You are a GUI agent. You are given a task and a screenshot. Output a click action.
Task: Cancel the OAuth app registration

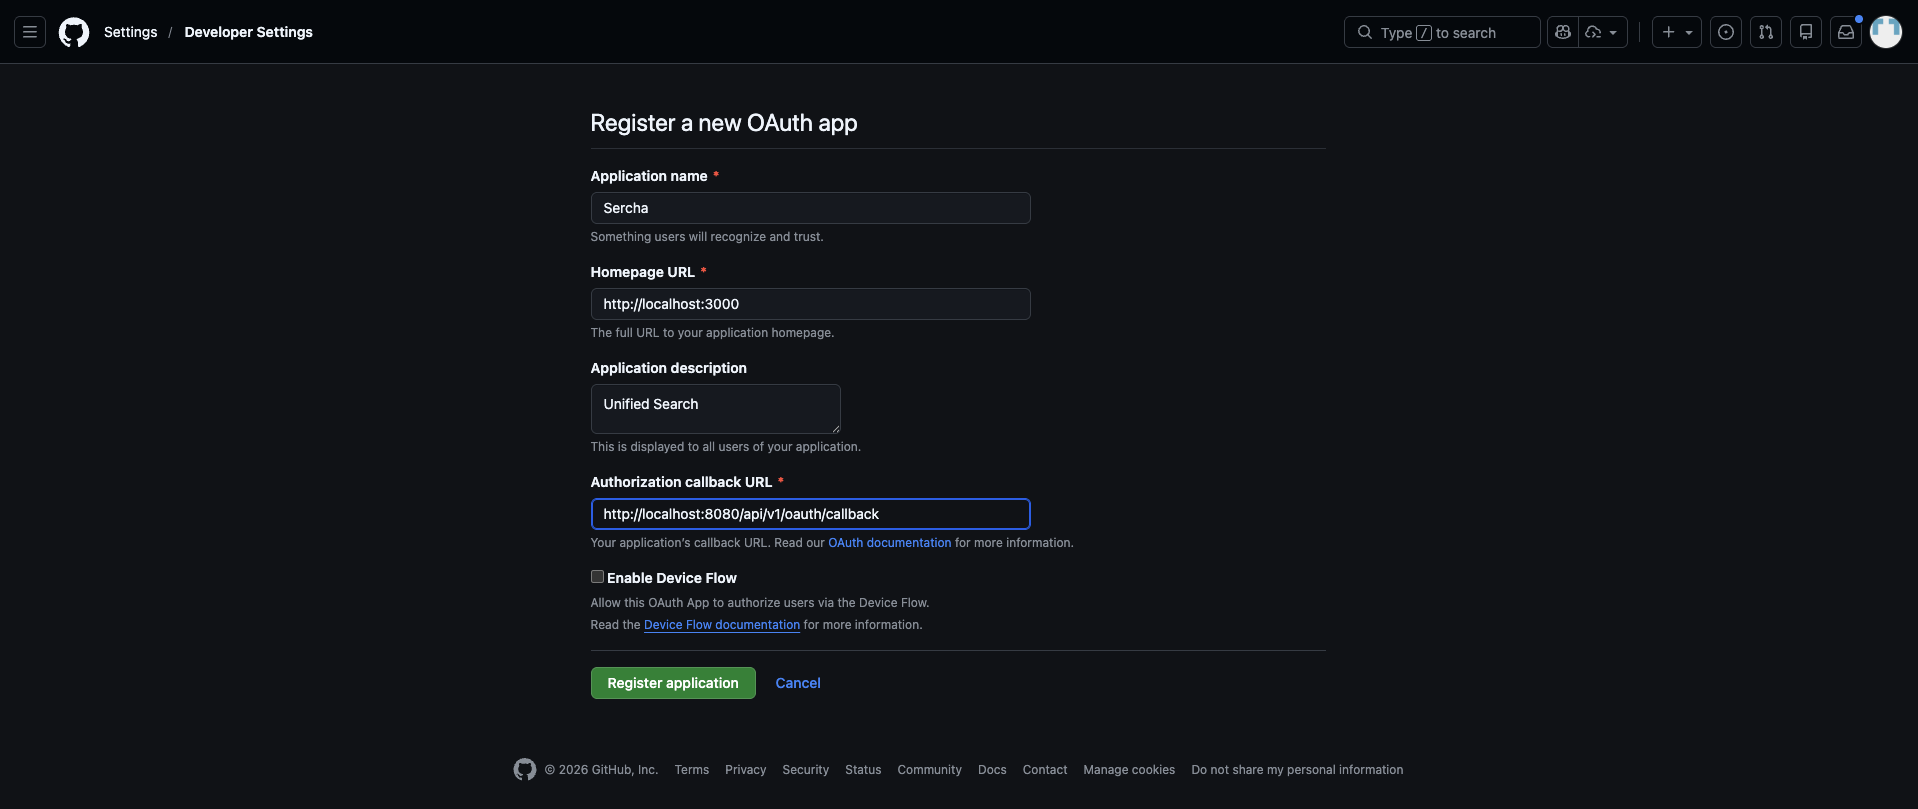point(798,683)
